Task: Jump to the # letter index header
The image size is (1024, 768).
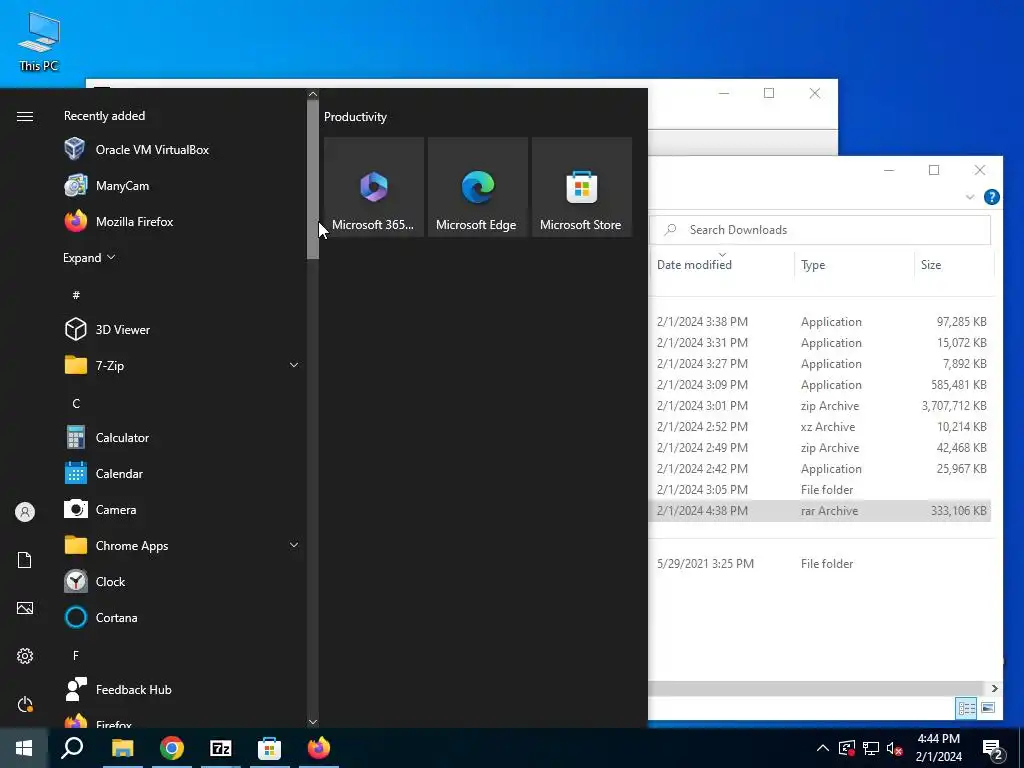Action: pyautogui.click(x=76, y=295)
